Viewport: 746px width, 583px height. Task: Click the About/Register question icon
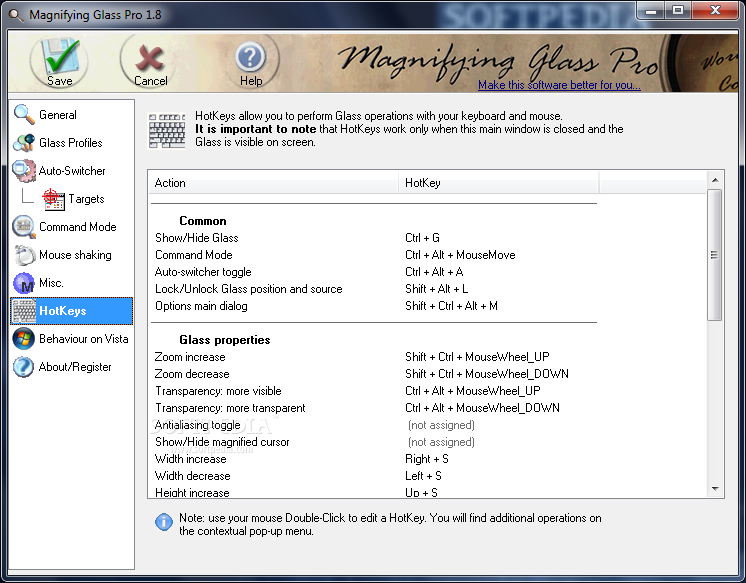(24, 367)
